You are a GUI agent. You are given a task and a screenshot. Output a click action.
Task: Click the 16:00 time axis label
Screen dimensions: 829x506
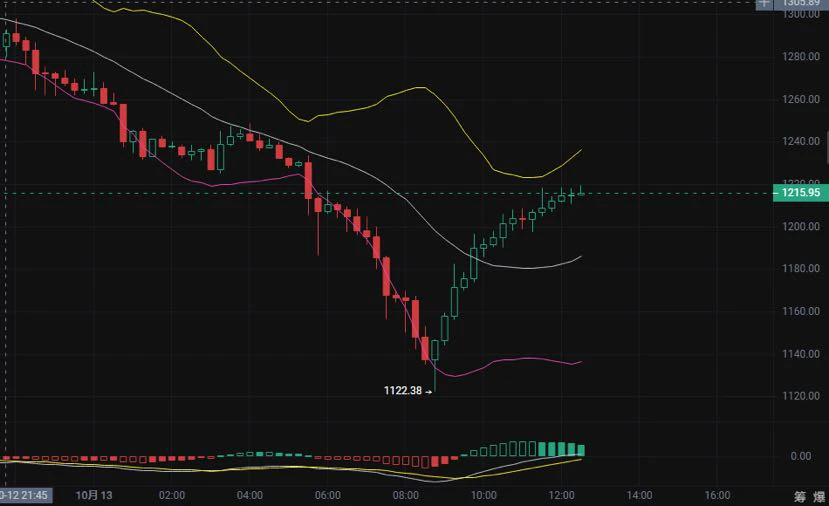coord(717,495)
